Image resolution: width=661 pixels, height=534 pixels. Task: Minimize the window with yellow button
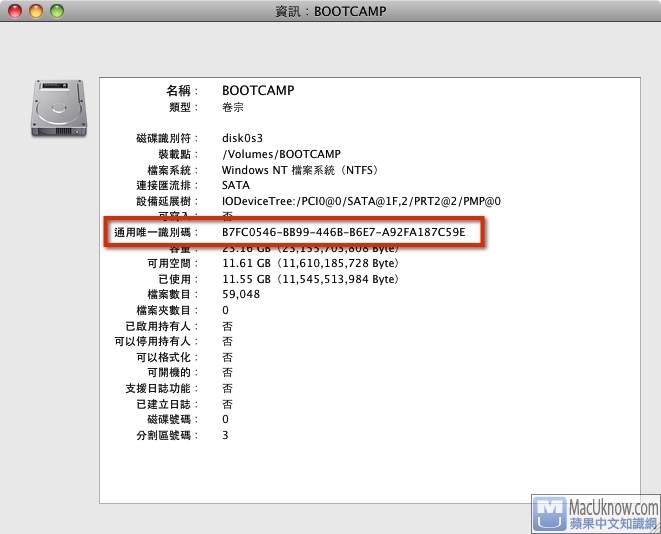pos(37,11)
